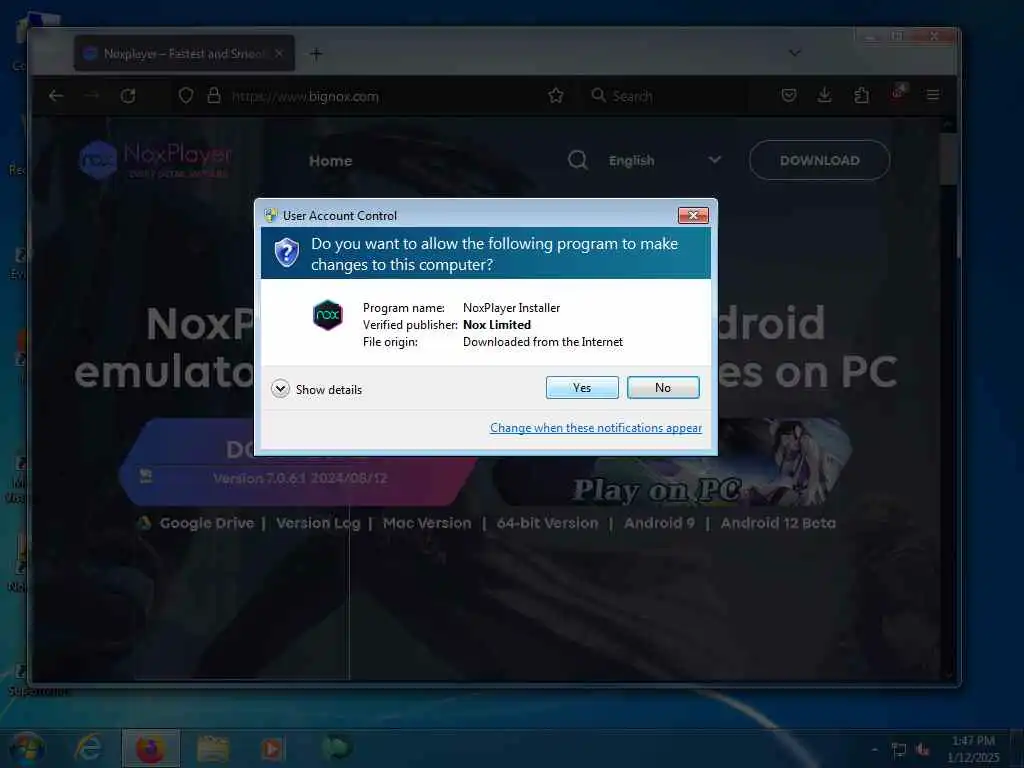Screen dimensions: 1024x768
Task: Open the Pocket save icon in Firefox
Action: pyautogui.click(x=789, y=95)
